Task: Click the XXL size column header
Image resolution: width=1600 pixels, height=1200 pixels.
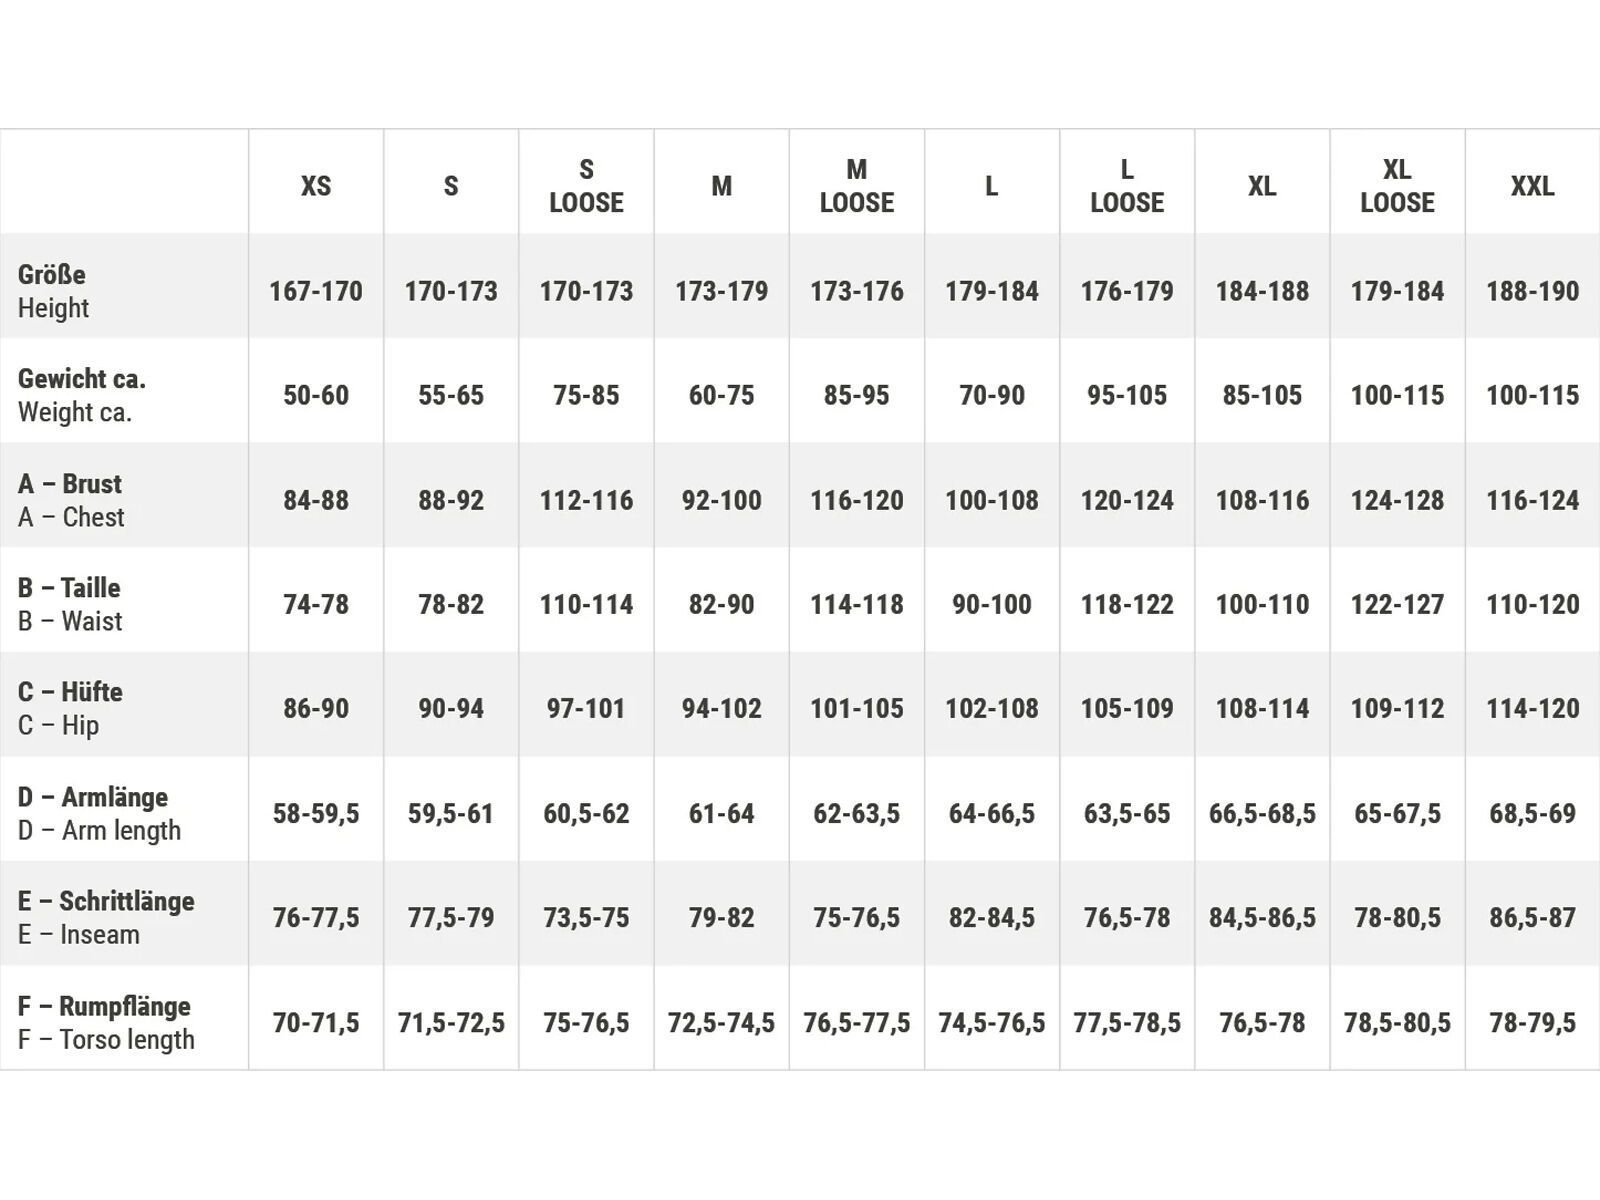Action: pyautogui.click(x=1532, y=186)
